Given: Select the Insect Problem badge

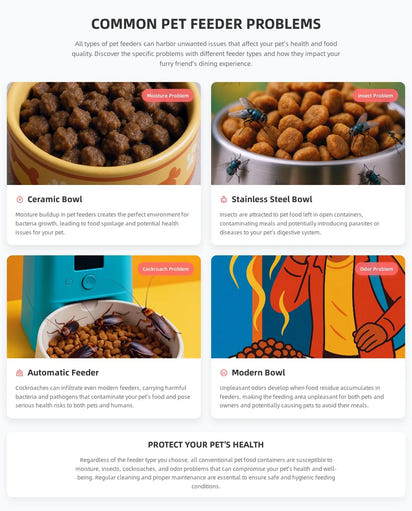Looking at the screenshot, I should [x=375, y=96].
